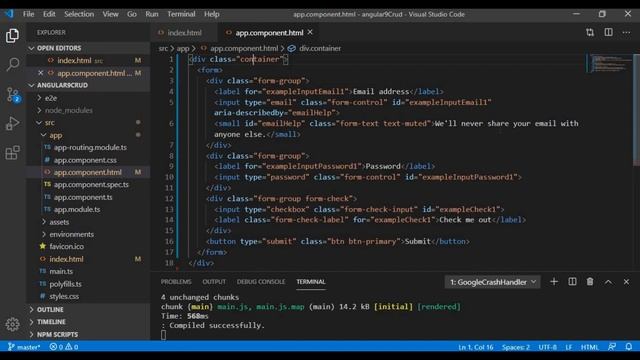Open the Search view in activity bar
The width and height of the screenshot is (640, 360).
(12, 64)
